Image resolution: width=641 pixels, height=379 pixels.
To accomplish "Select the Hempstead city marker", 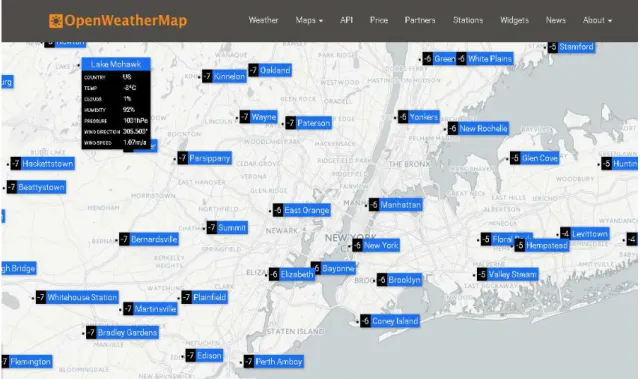I will pos(542,245).
